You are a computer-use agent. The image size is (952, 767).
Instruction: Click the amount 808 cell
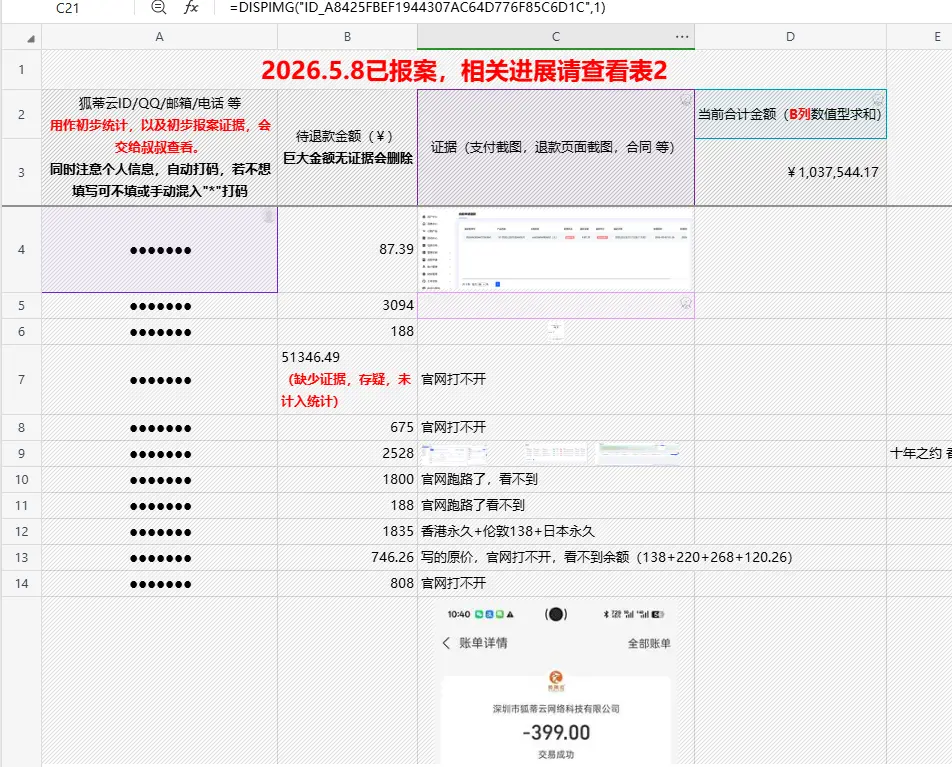[347, 584]
